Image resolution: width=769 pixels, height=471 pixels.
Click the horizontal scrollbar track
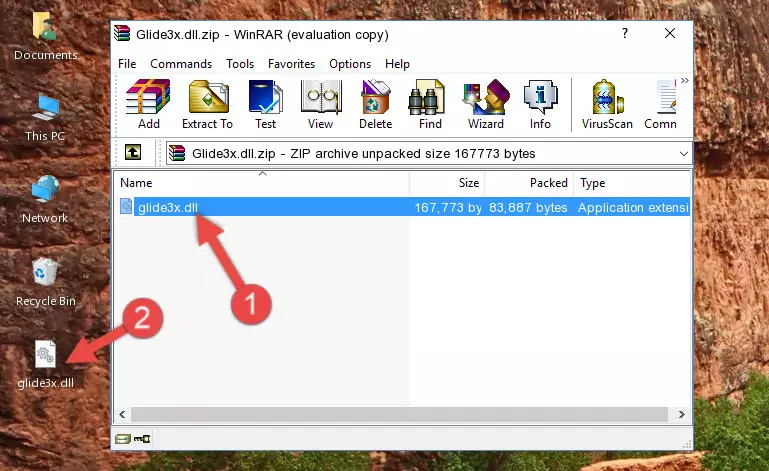[399, 415]
